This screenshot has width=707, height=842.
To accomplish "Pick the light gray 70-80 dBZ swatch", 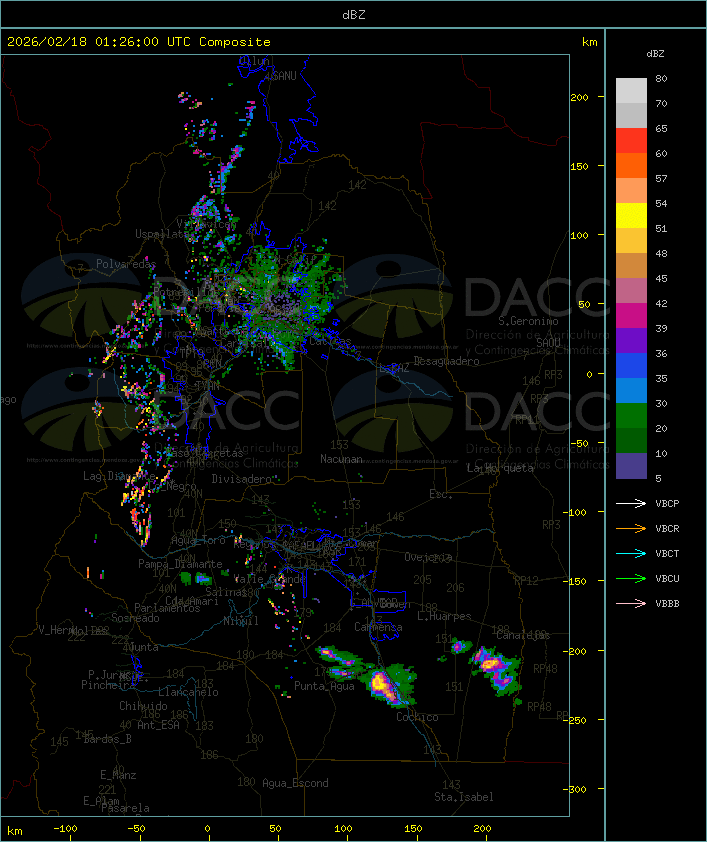I will pyautogui.click(x=631, y=91).
